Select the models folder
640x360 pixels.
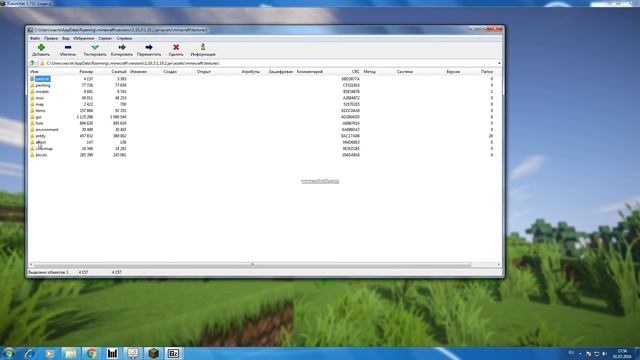[42, 91]
